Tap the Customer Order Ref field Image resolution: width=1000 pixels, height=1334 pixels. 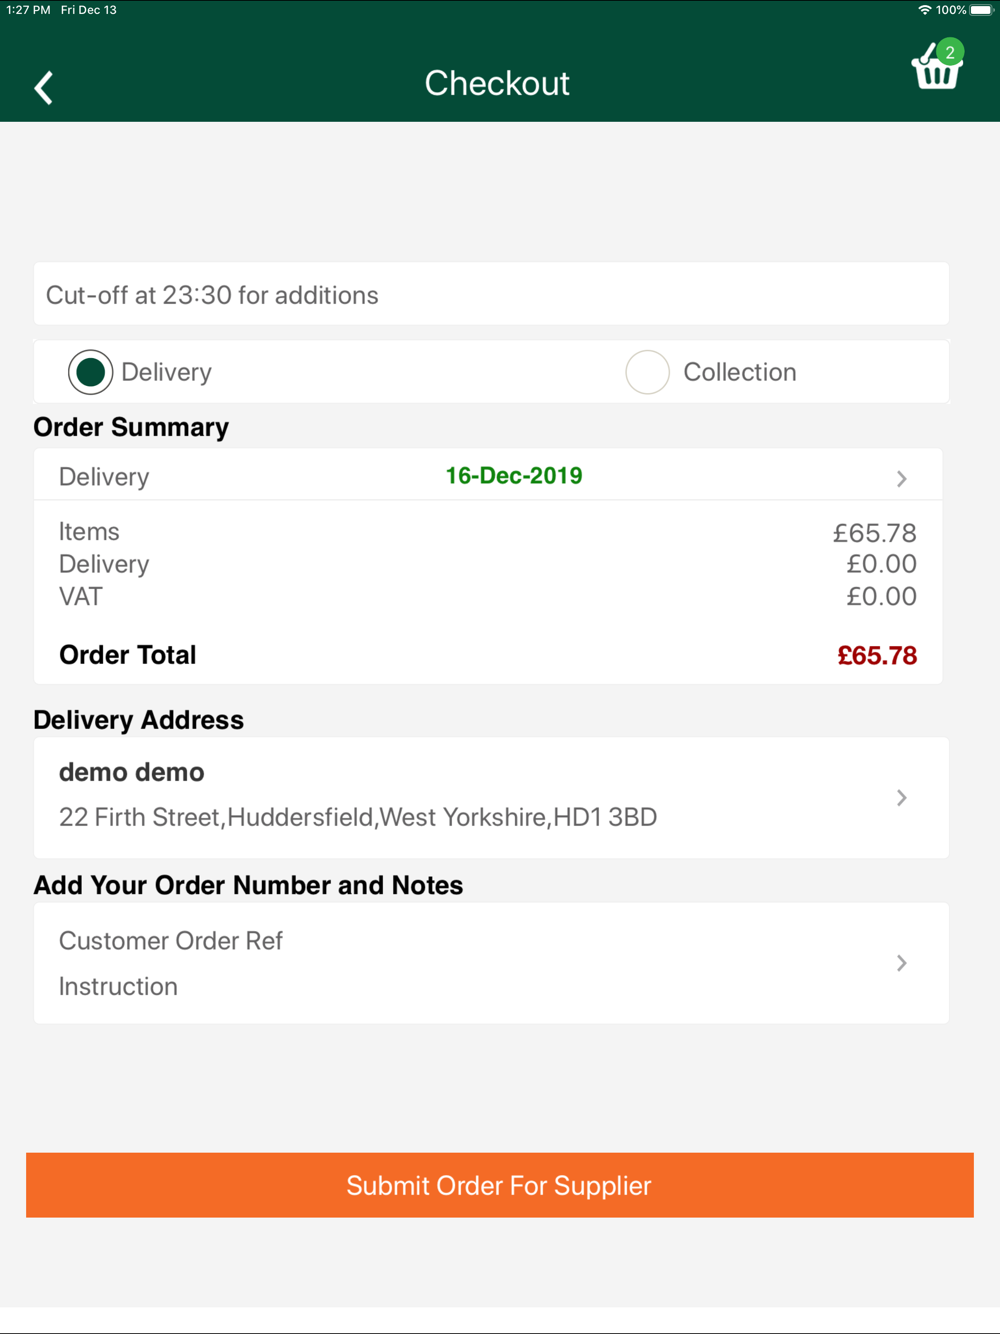(171, 941)
